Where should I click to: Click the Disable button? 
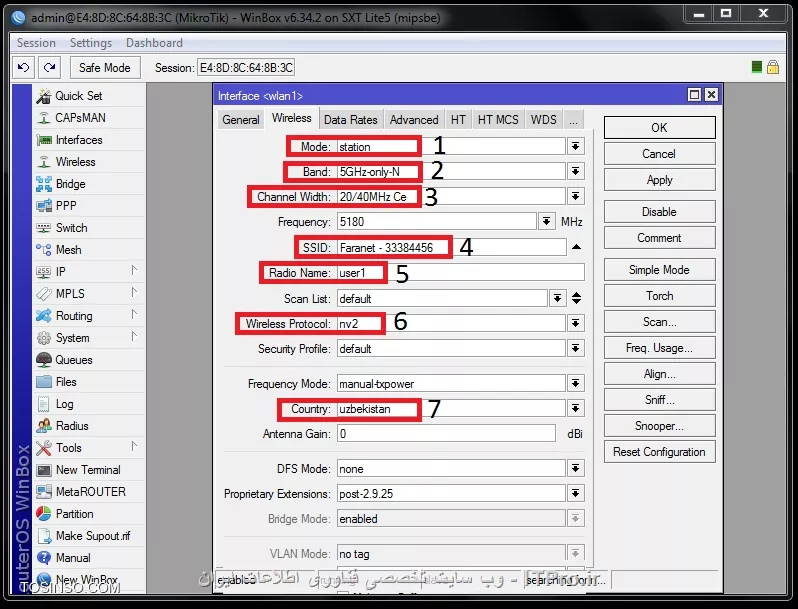[x=660, y=212]
